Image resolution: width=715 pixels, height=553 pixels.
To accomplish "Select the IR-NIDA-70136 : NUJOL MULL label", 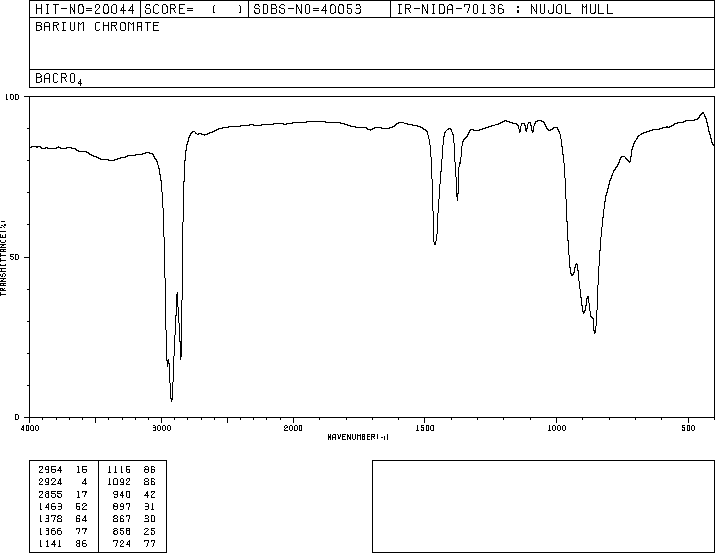I will click(x=505, y=9).
